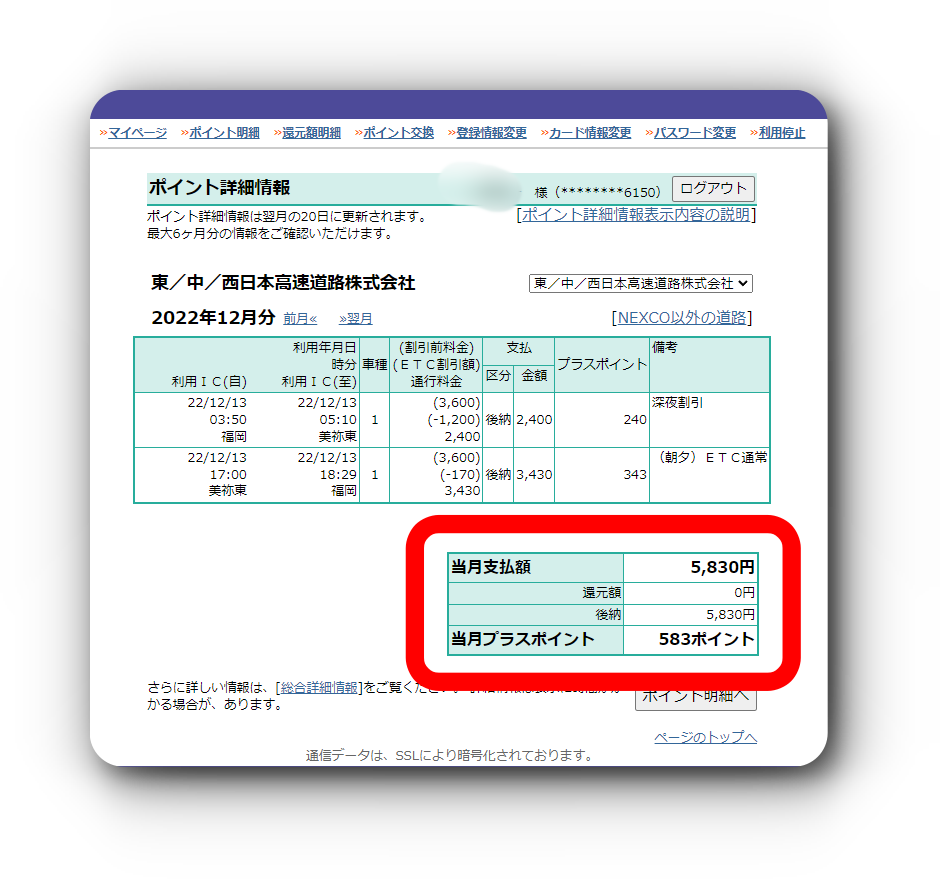Click the 583ポイント monthly plus points value

click(x=706, y=639)
